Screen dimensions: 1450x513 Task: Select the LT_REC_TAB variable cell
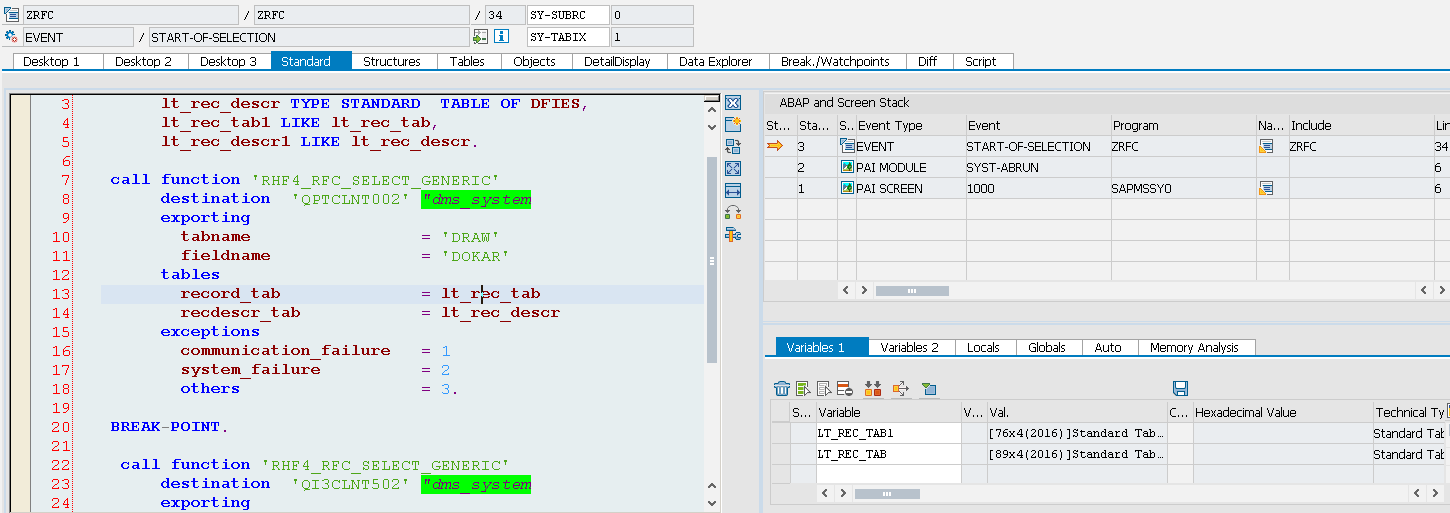[x=888, y=454]
